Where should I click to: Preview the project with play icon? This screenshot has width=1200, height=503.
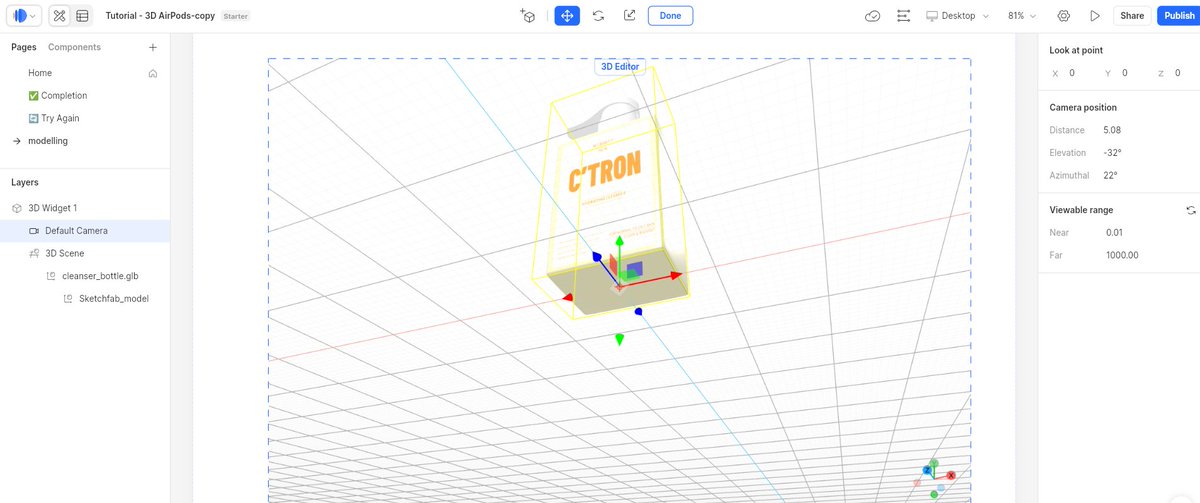[1095, 16]
